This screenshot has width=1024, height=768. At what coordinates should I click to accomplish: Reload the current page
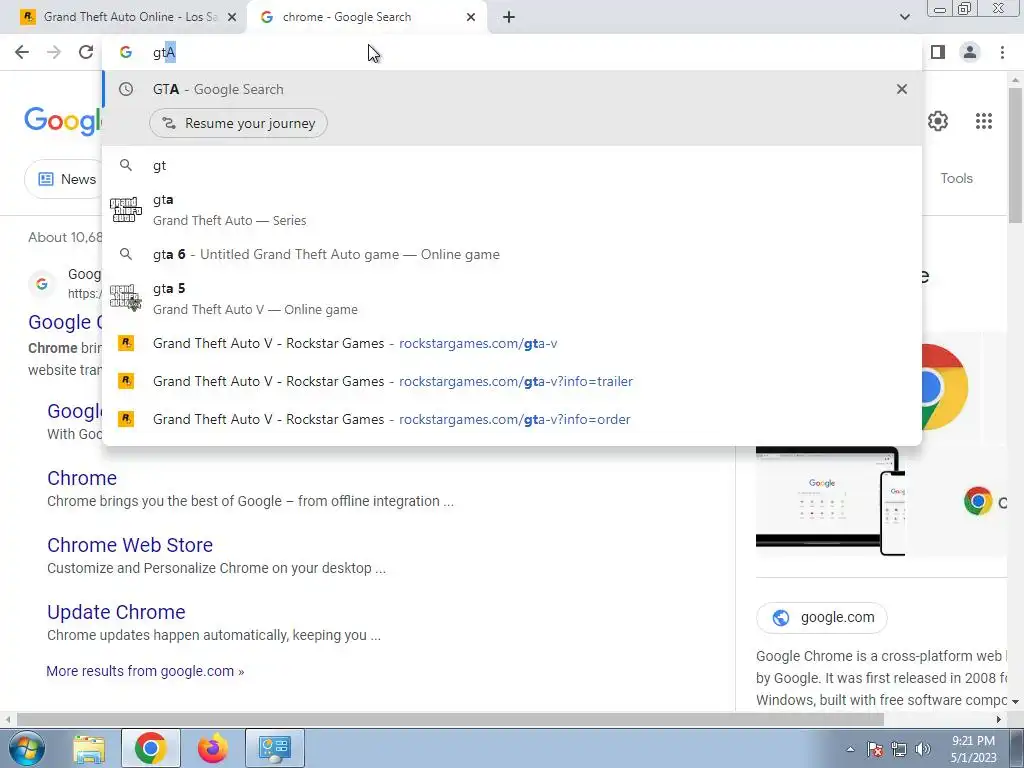(x=86, y=52)
